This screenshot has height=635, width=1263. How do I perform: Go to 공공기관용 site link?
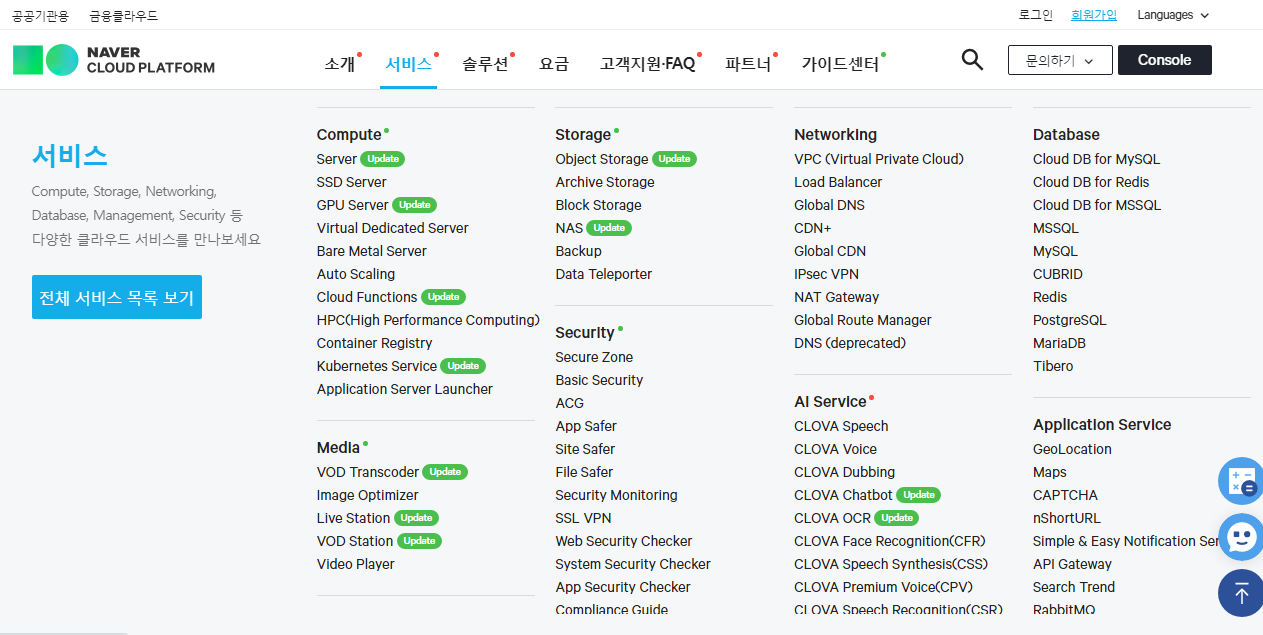(40, 16)
